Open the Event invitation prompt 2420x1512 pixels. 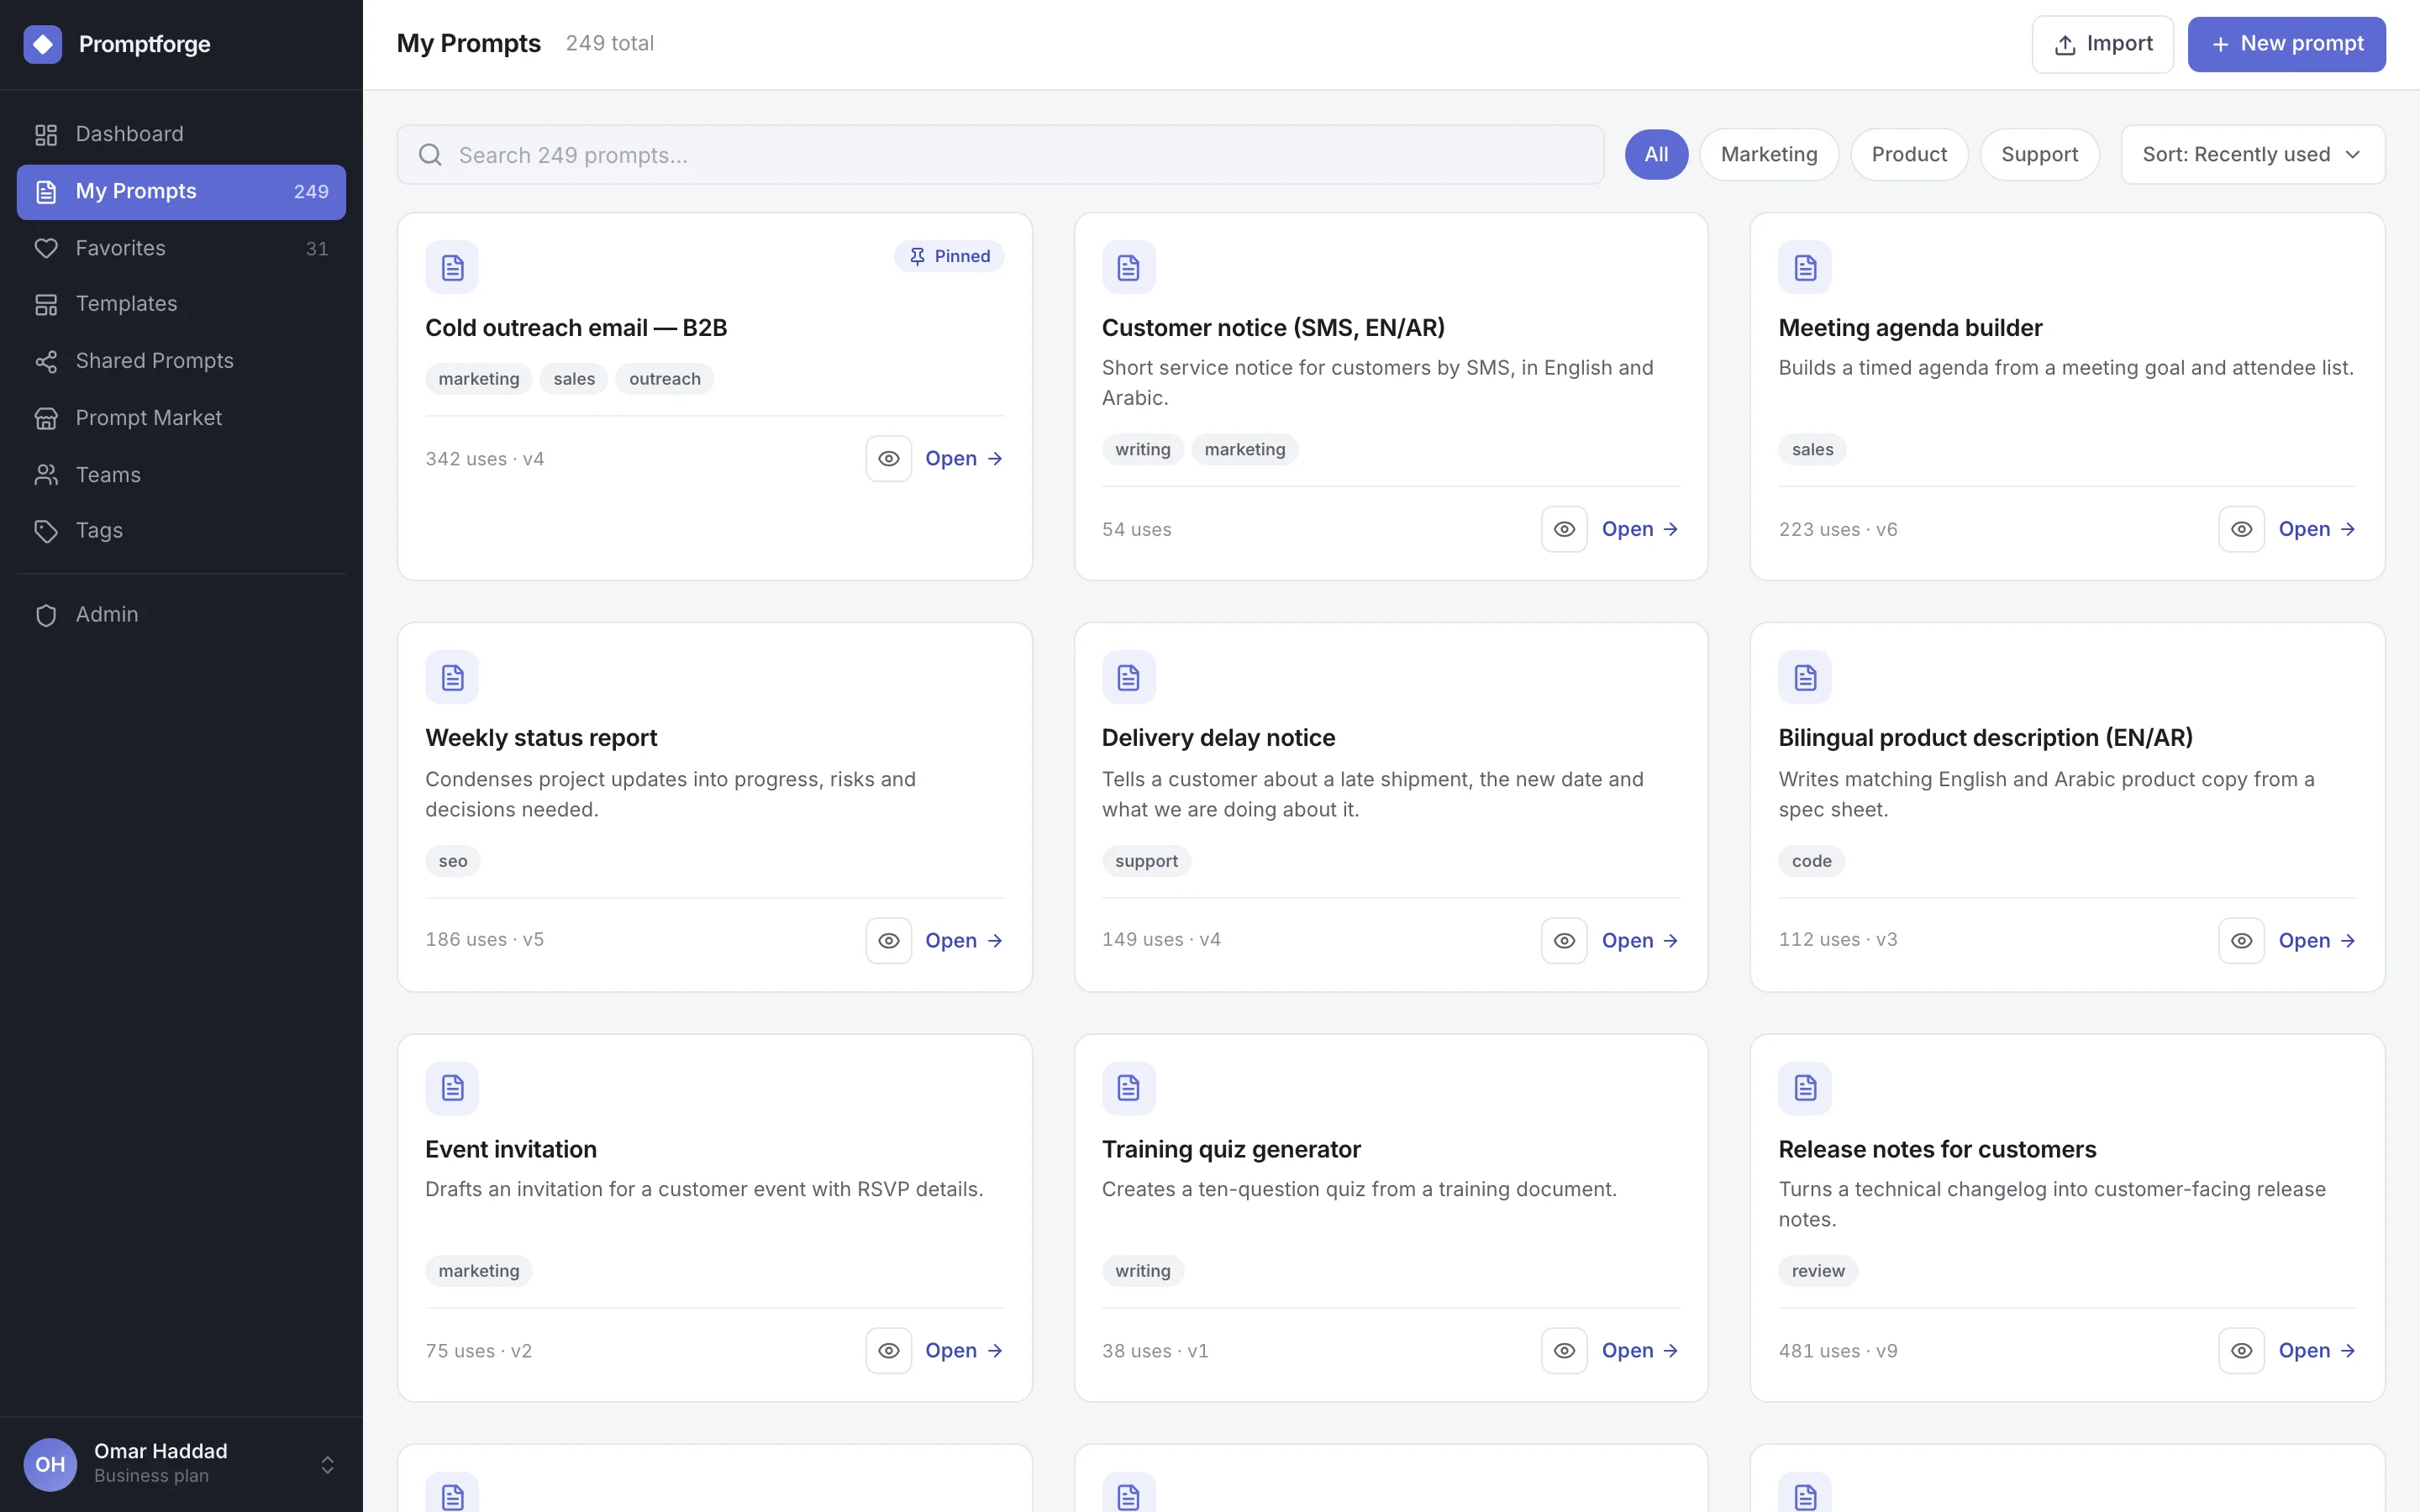coord(964,1351)
